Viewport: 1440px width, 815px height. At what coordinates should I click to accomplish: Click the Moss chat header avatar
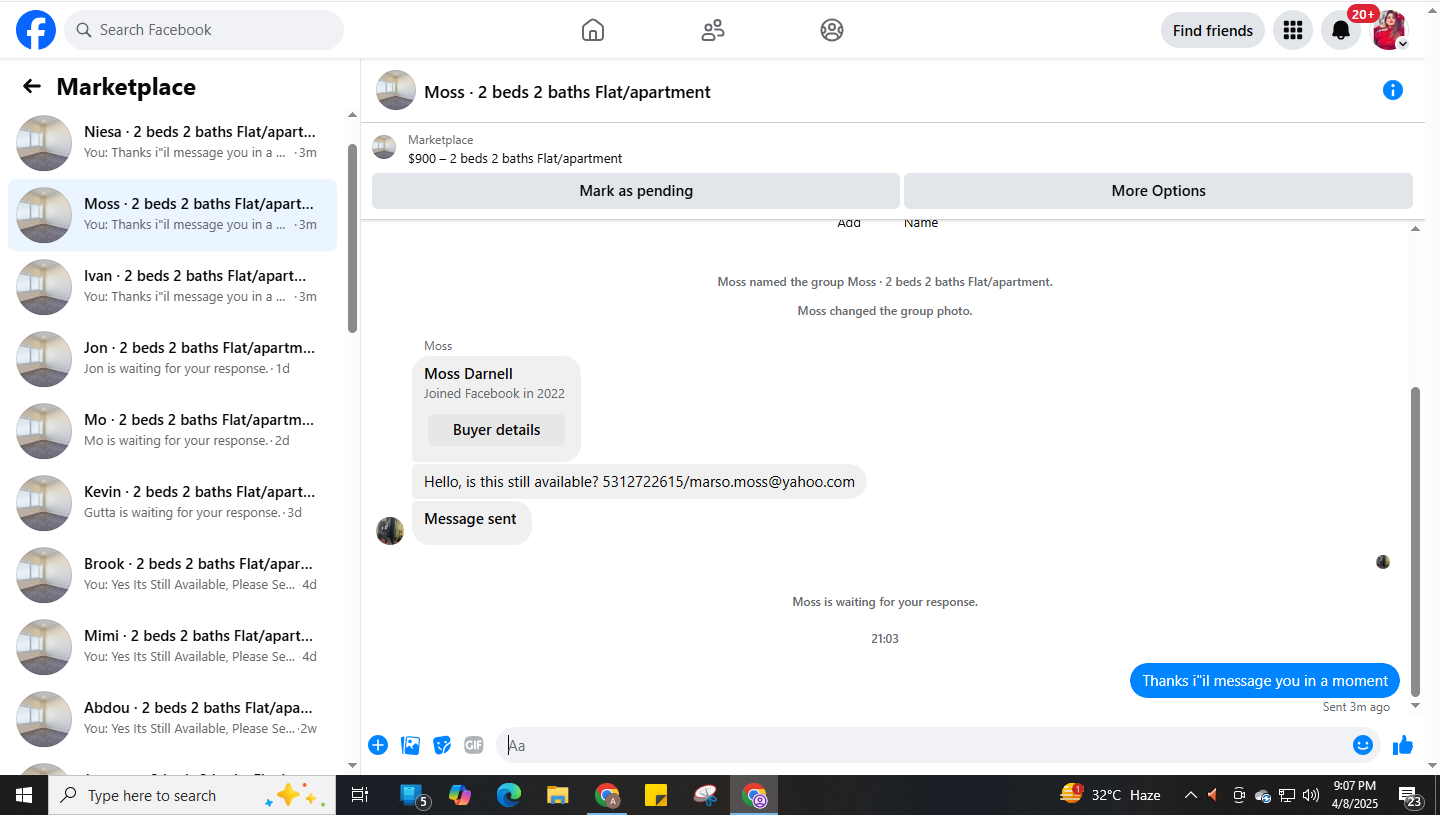point(396,90)
